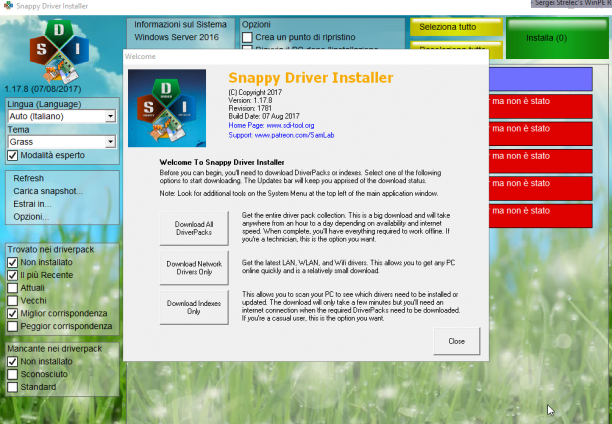Open Home Page www.sdi-tool.org link

click(271, 125)
